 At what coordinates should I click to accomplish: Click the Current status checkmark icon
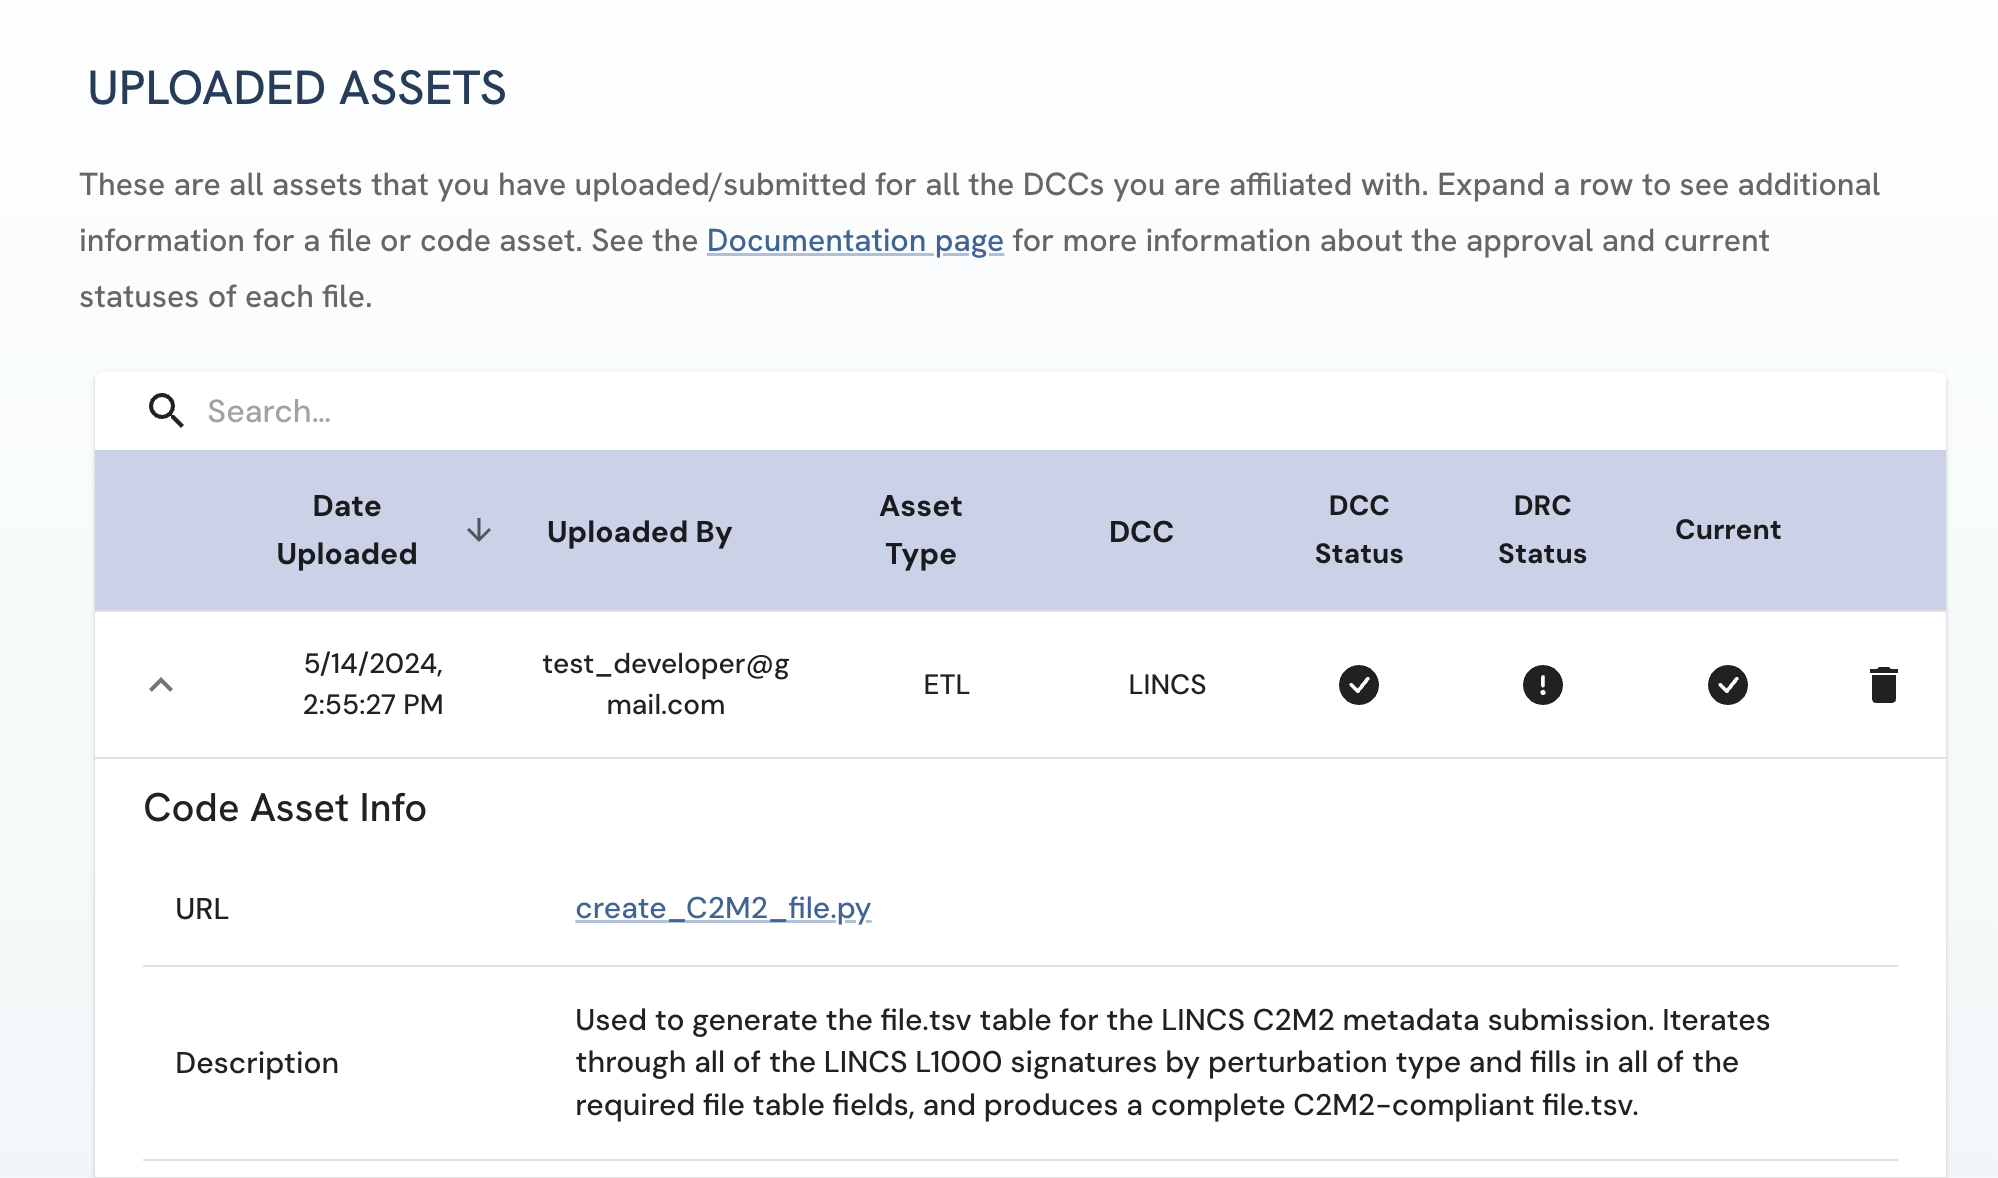tap(1727, 685)
